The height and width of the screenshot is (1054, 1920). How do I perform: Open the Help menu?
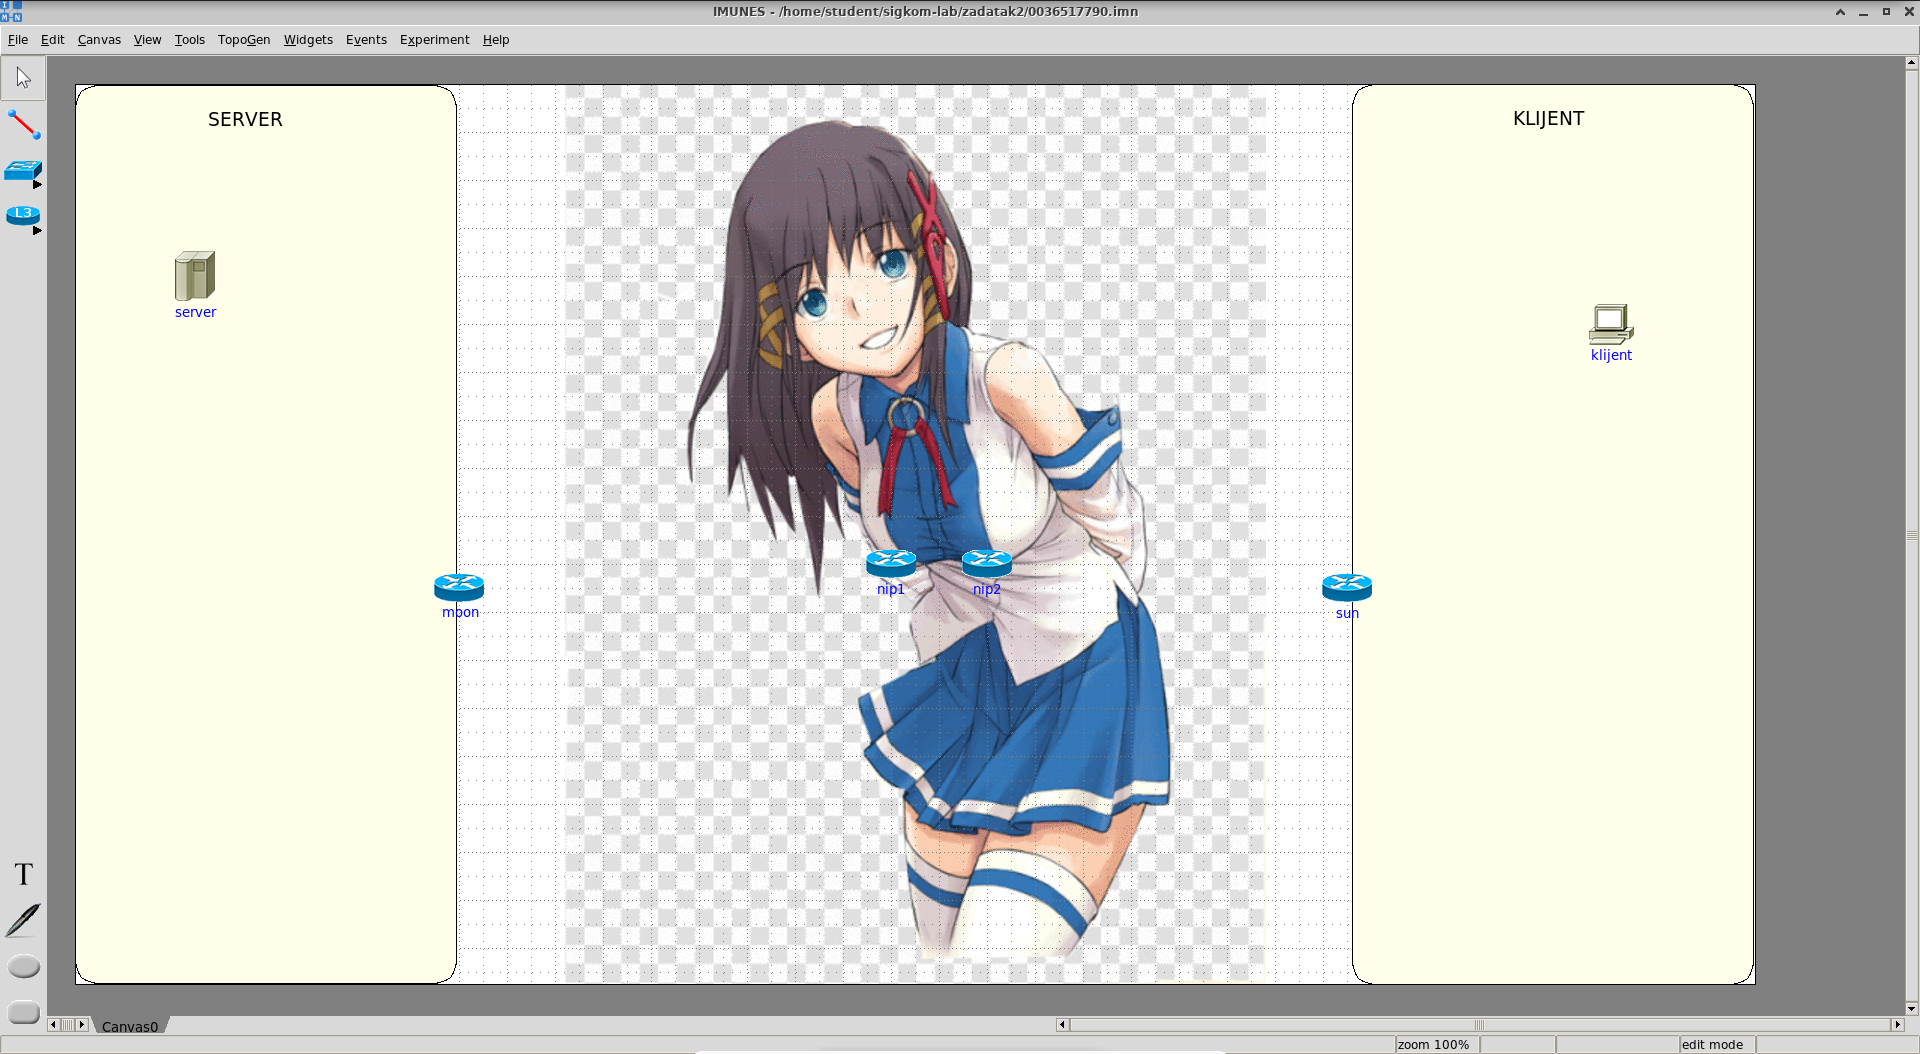496,40
